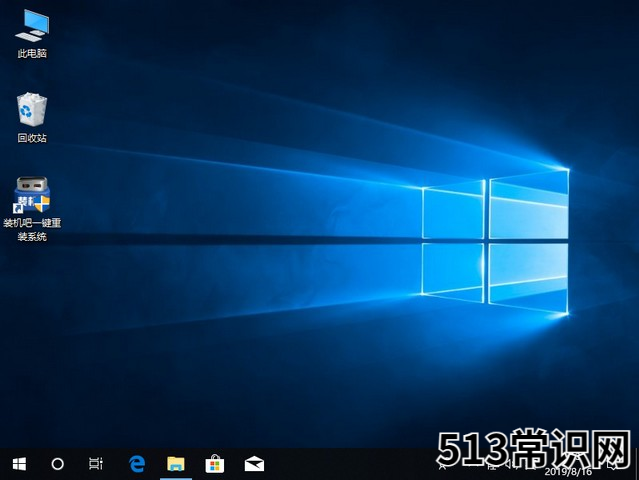The height and width of the screenshot is (480, 639).
Task: Click the Show Desktop sliver at taskbar end
Action: coord(637,464)
